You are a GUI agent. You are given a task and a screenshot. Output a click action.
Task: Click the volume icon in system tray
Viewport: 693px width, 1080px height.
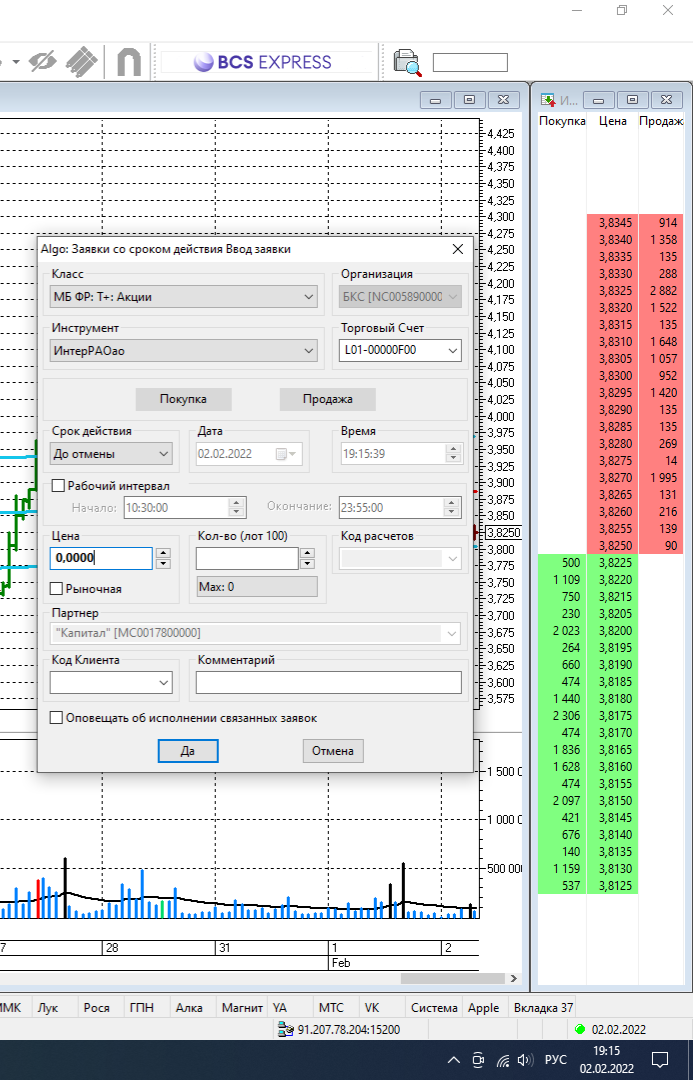(524, 1059)
